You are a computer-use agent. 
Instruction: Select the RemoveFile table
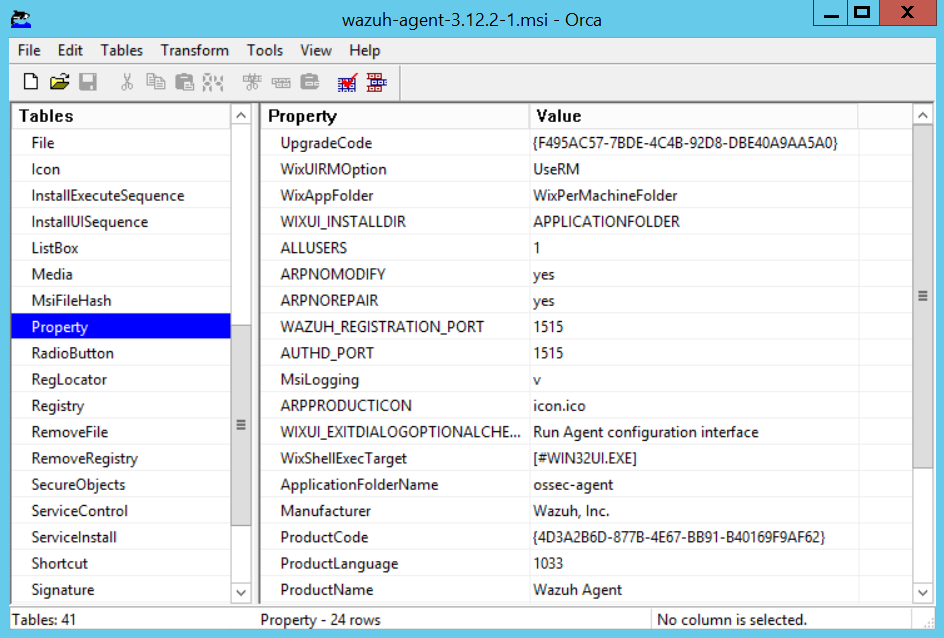pos(121,432)
